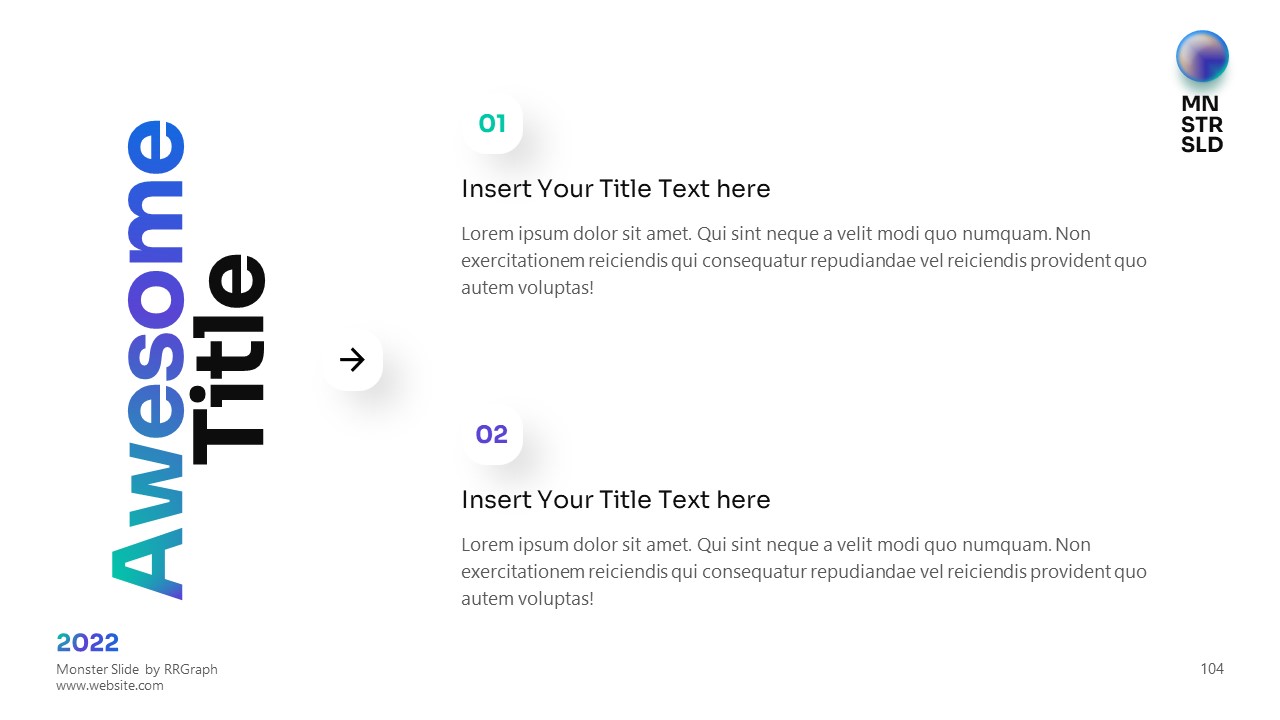Click the 'SLD' line of the logo
This screenshot has height=720, width=1280.
(x=1201, y=145)
